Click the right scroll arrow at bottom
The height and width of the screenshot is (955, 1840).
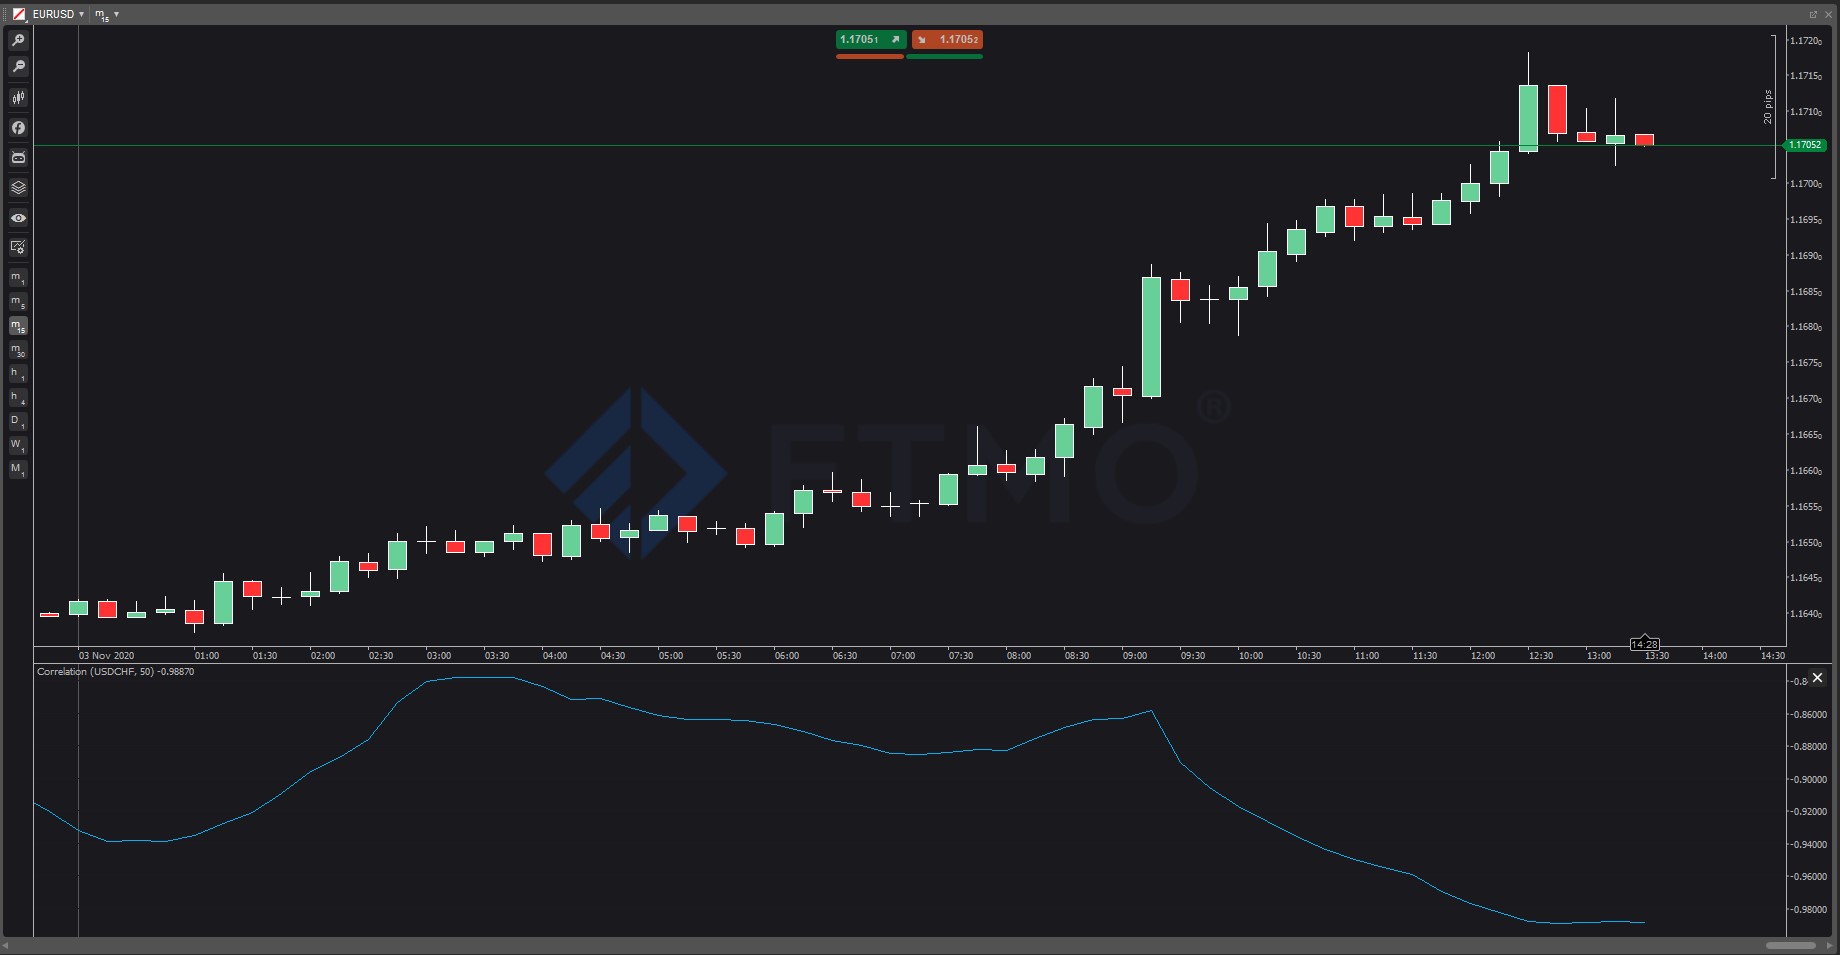[x=1832, y=945]
